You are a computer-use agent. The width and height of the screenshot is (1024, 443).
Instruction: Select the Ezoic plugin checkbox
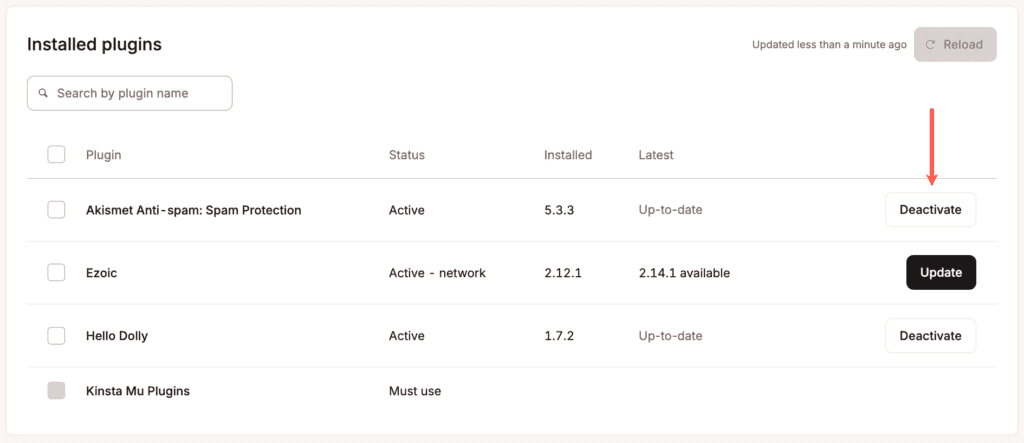coord(57,273)
